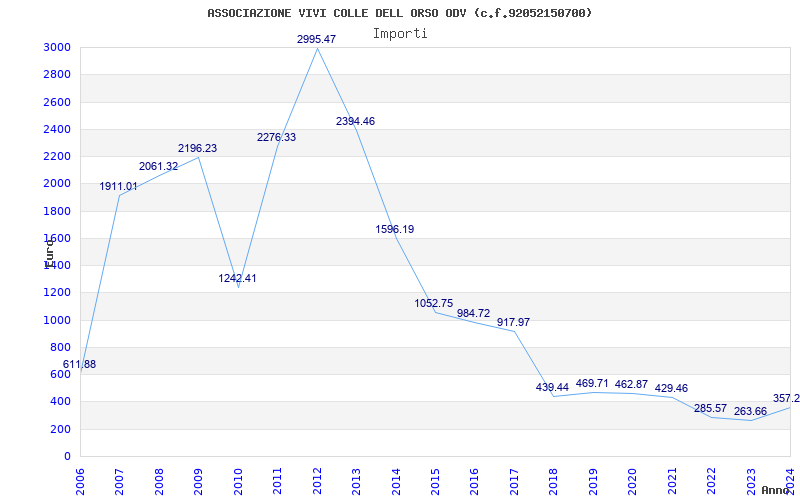
Task: Click the y-axis tick 3000
Action: click(x=57, y=47)
